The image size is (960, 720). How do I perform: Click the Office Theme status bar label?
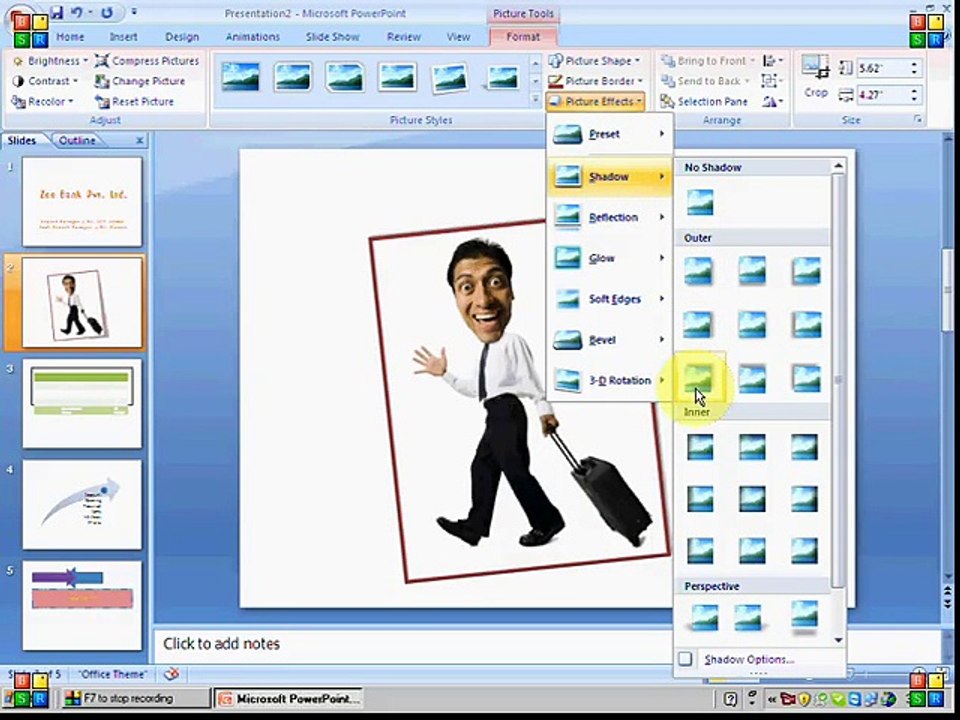(113, 675)
